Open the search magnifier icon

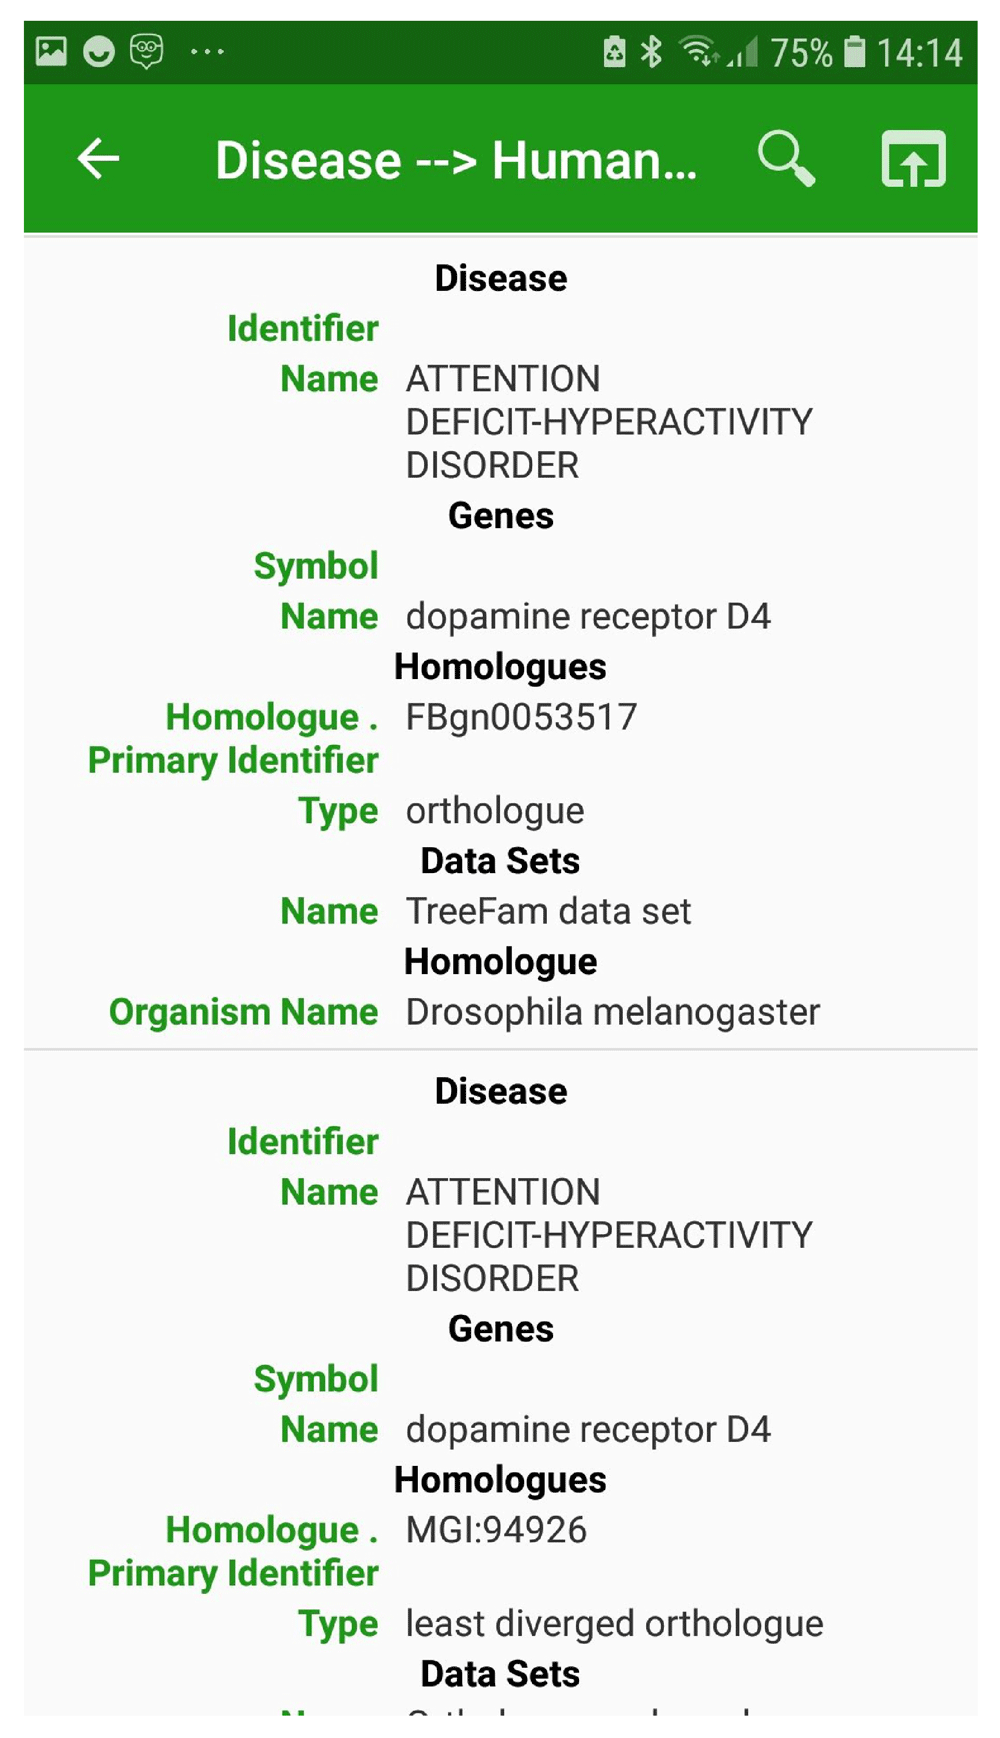click(786, 158)
